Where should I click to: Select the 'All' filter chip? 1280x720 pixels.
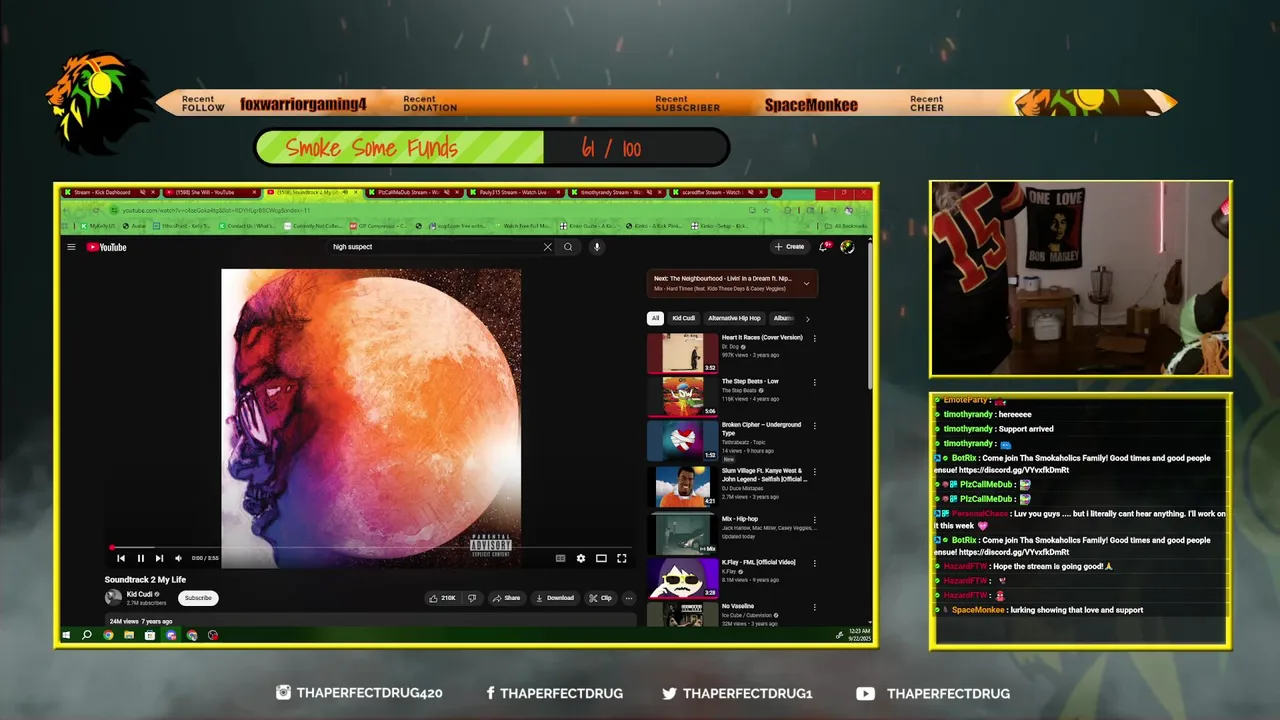(655, 318)
